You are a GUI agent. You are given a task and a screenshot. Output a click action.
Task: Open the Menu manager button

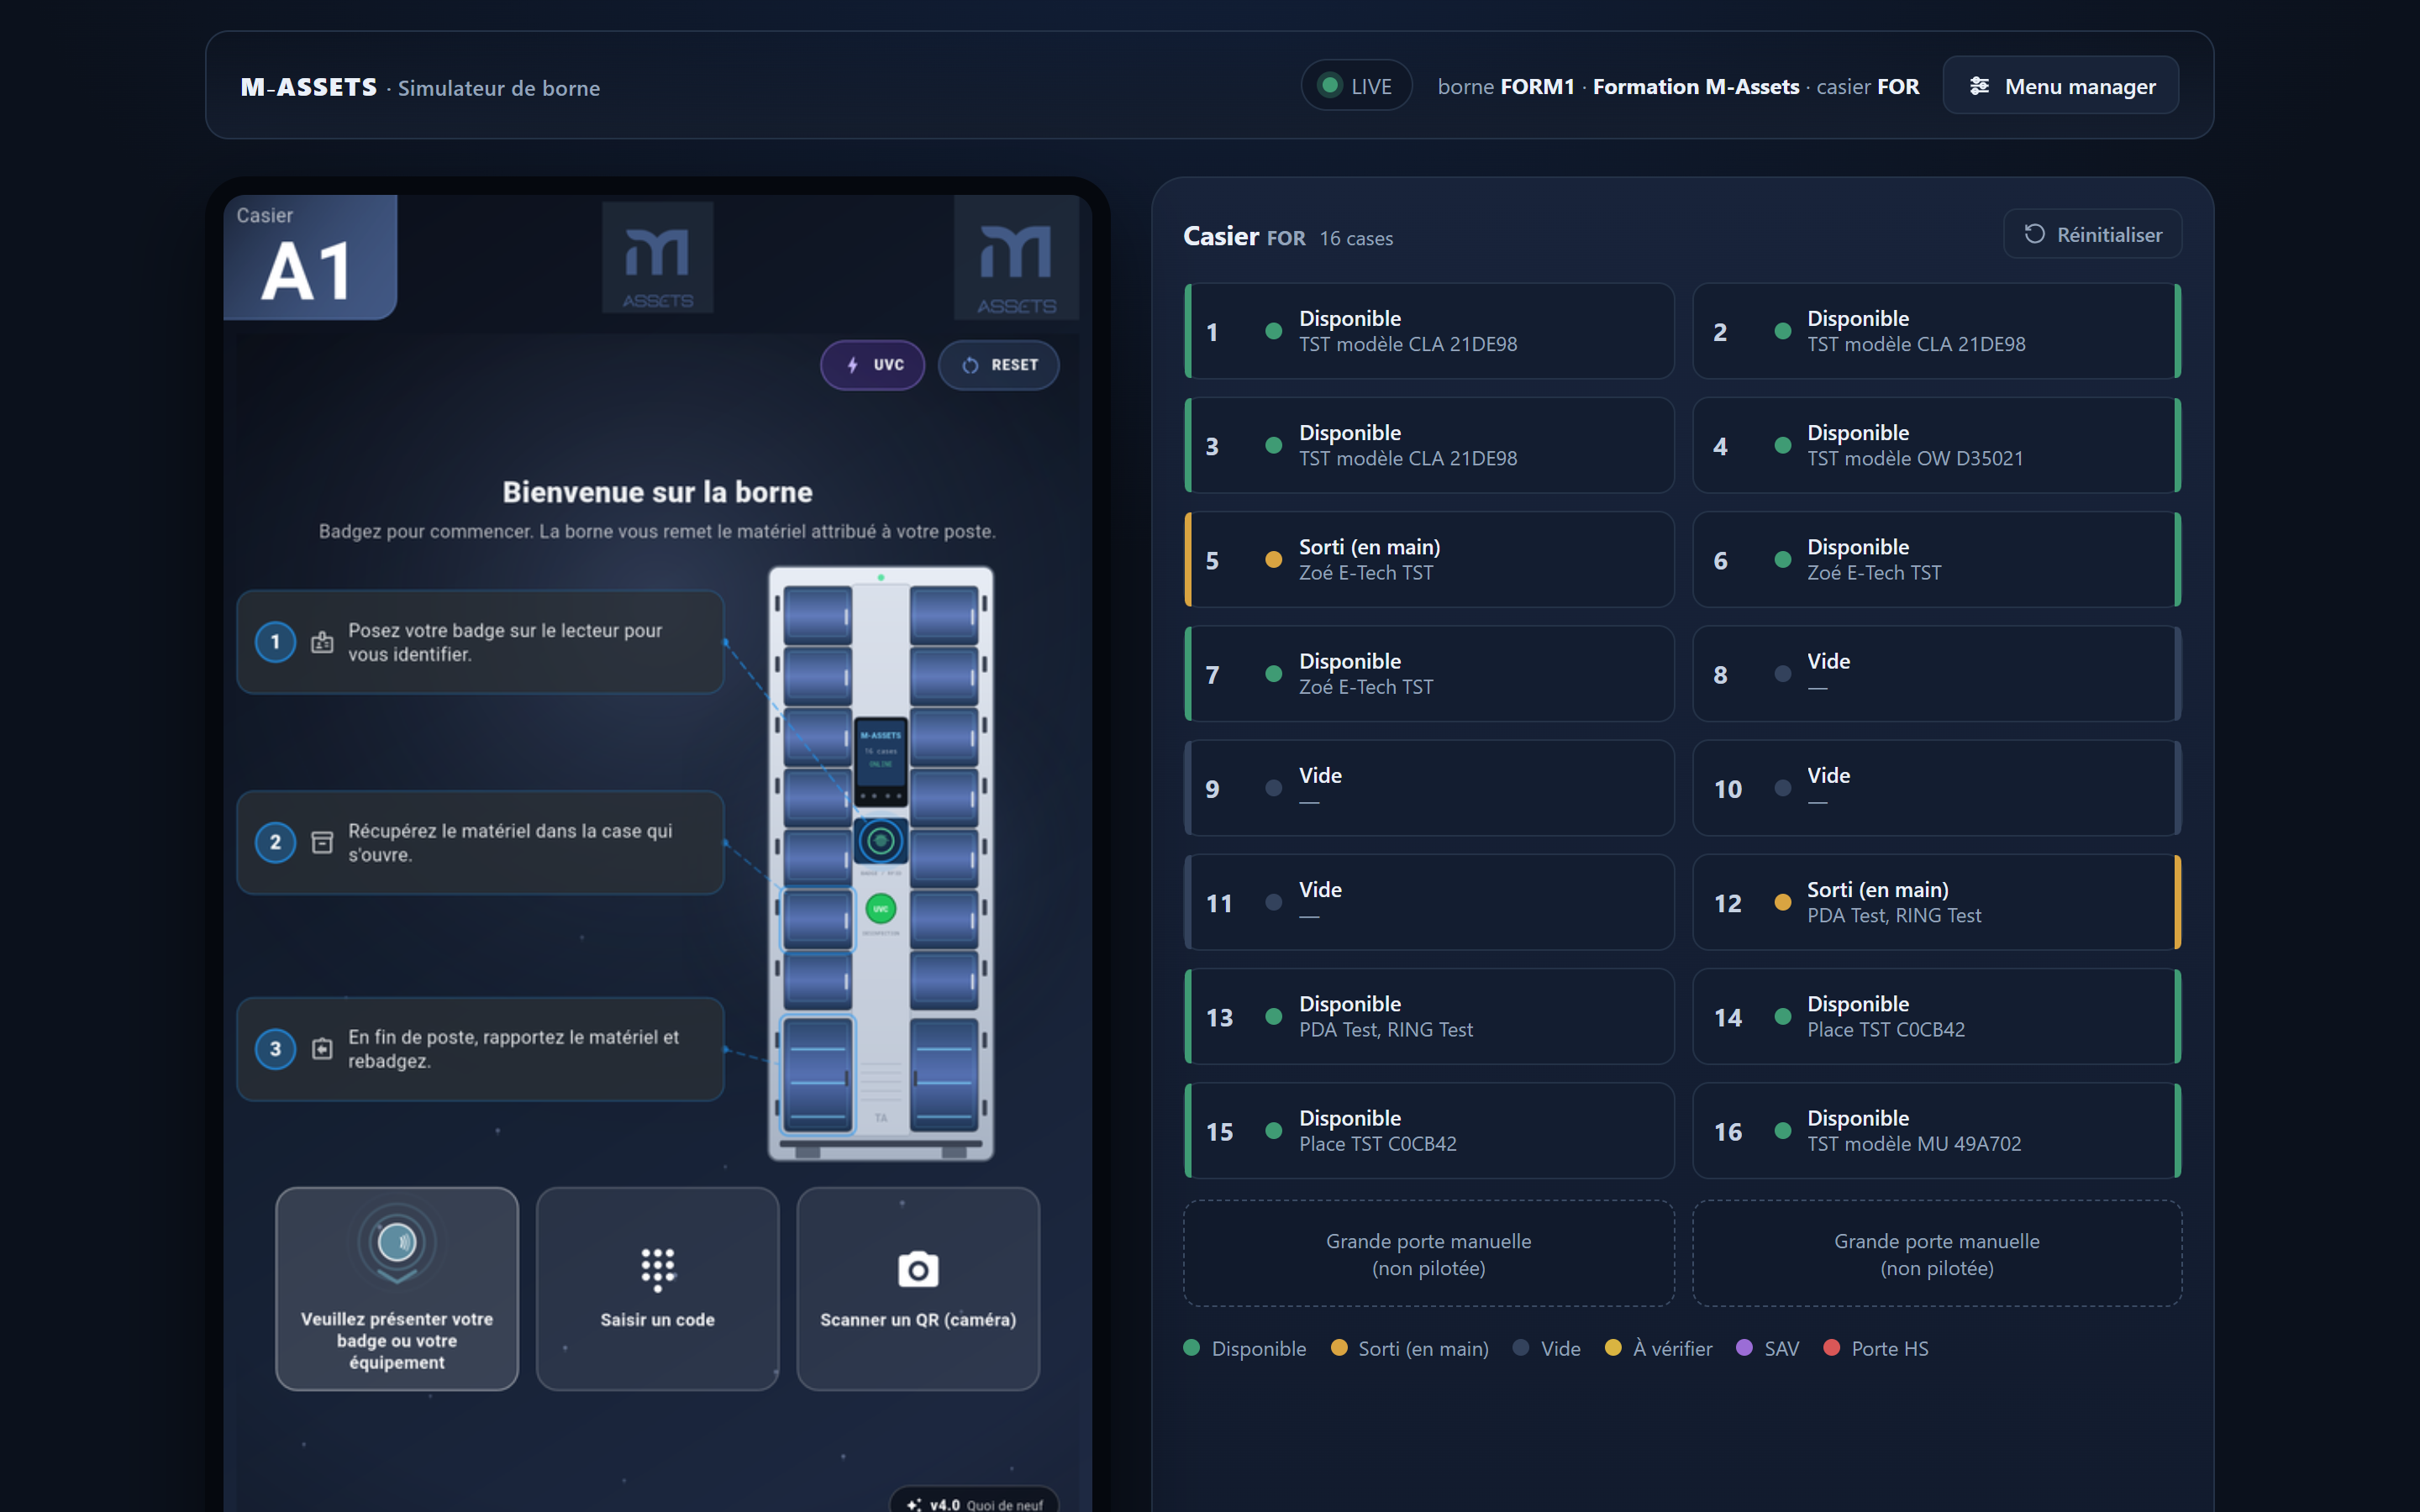click(x=2060, y=86)
